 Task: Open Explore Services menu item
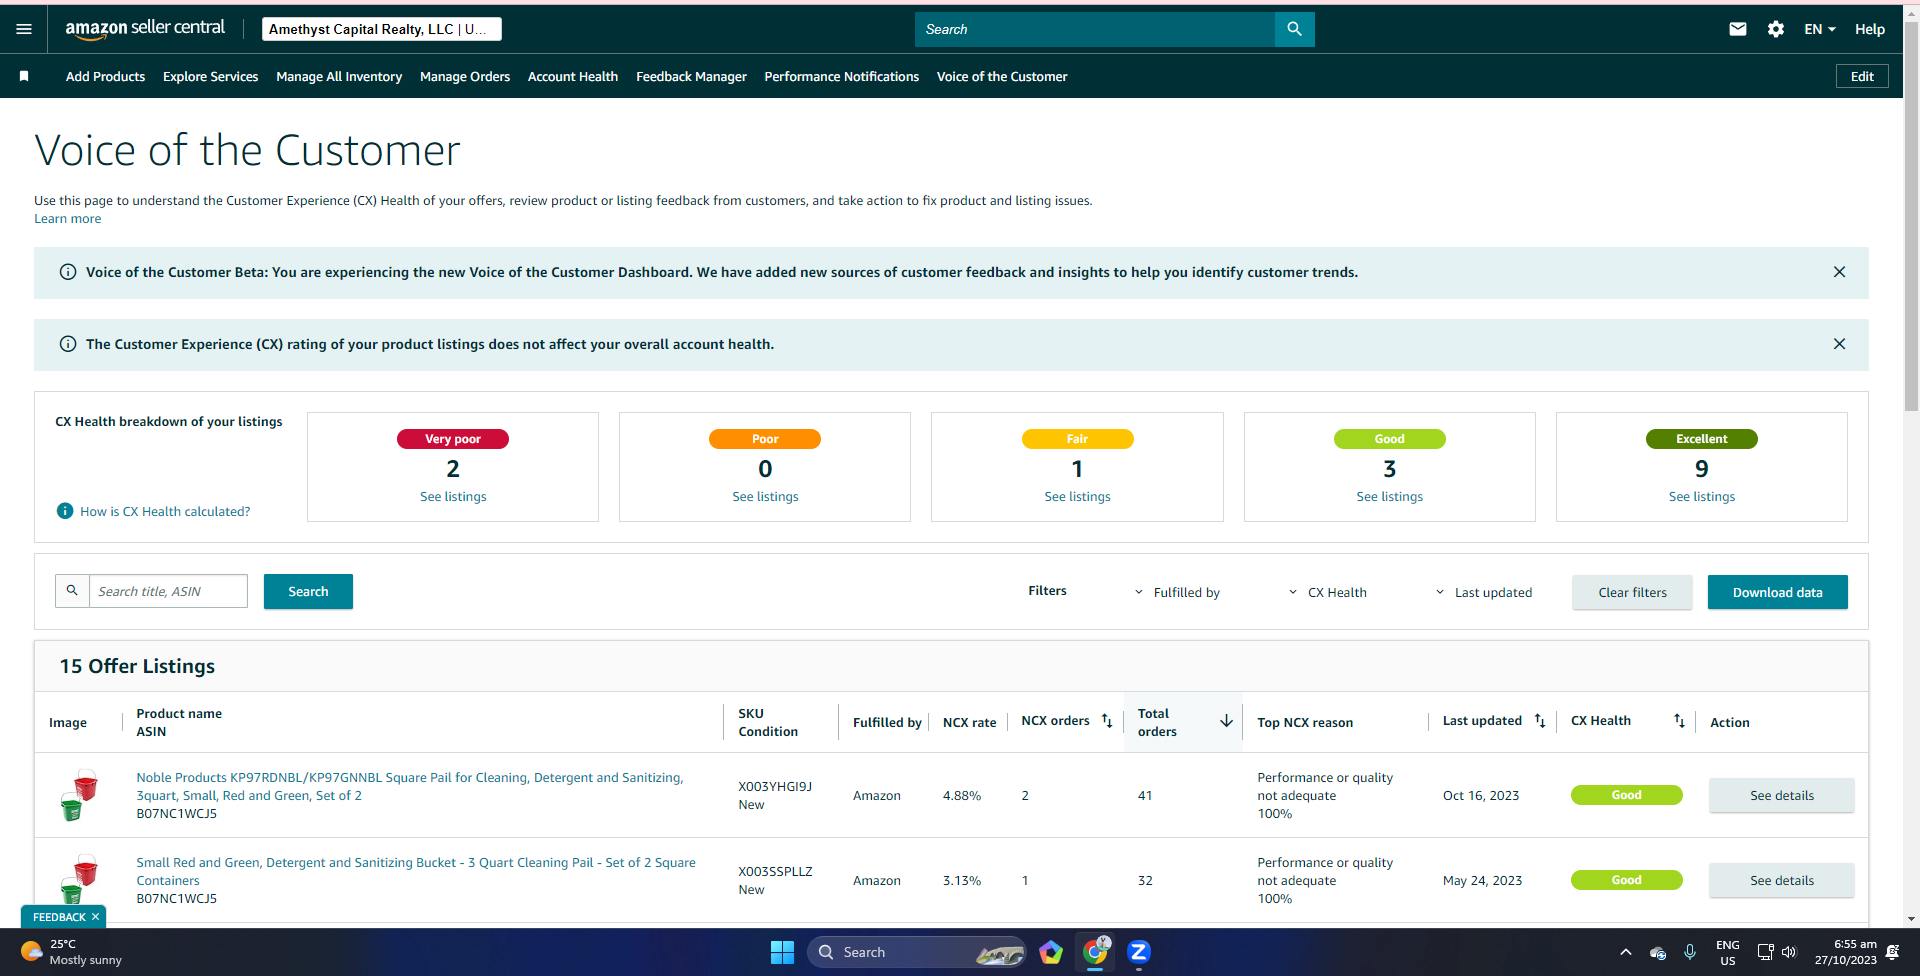click(210, 76)
